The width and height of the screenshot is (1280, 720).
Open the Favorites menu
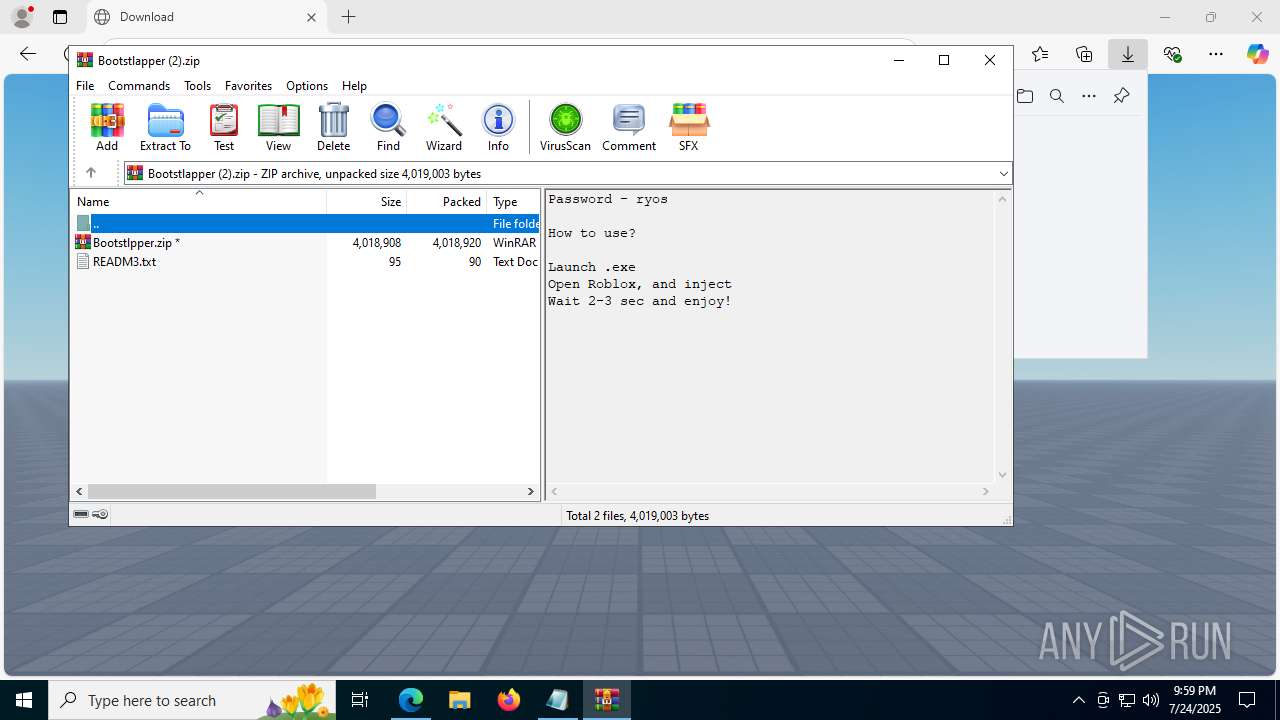pos(248,86)
